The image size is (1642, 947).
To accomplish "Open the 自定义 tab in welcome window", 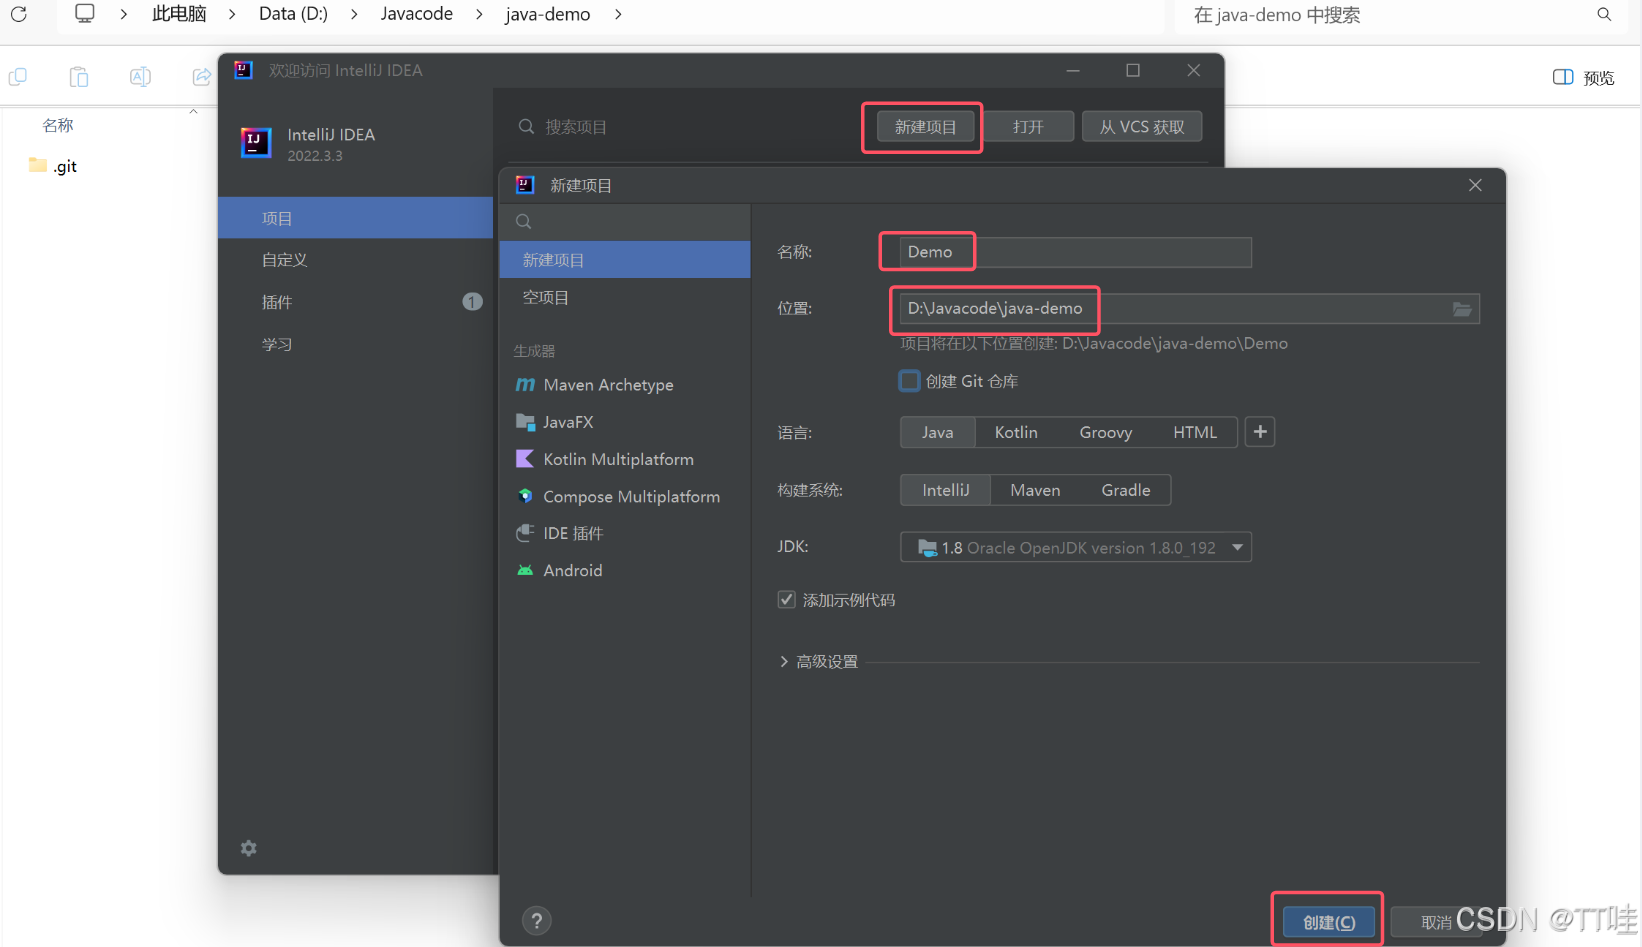I will [356, 260].
